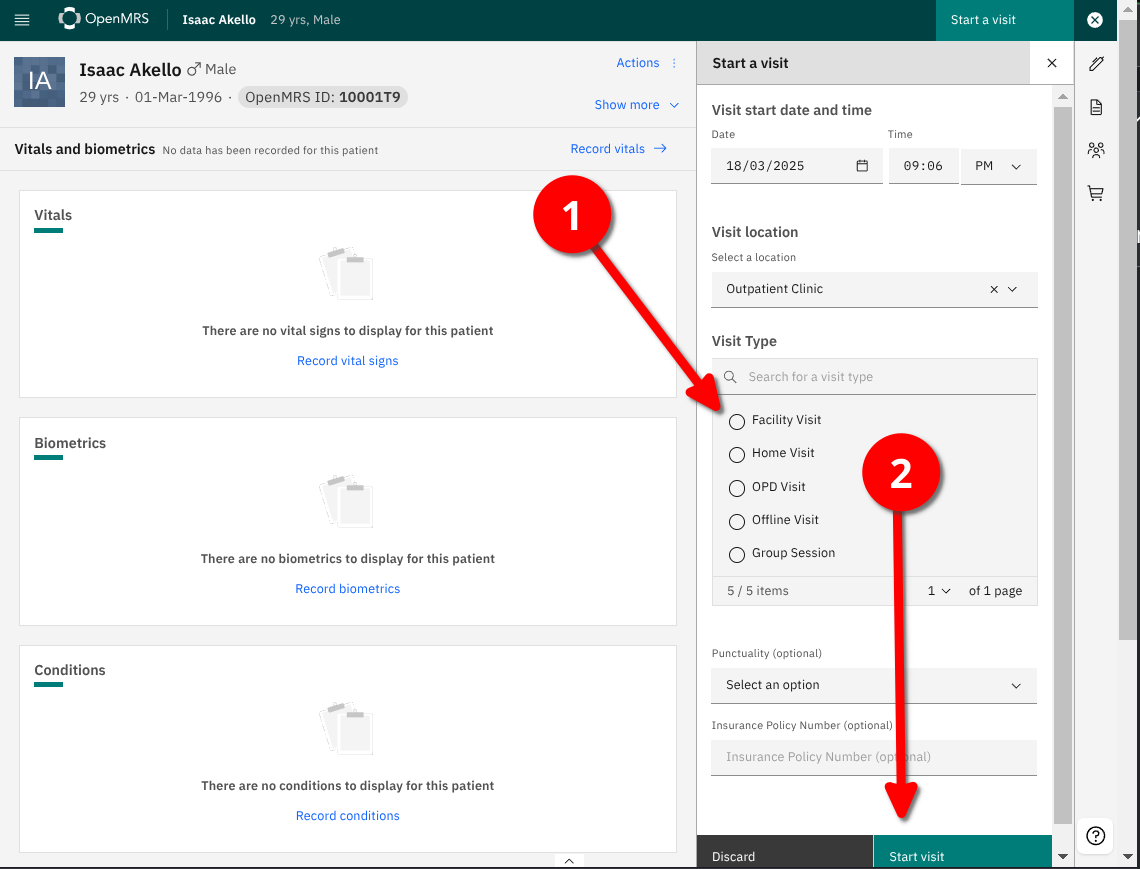Click the help question mark icon
Screen dimensions: 1140x869
[1096, 836]
